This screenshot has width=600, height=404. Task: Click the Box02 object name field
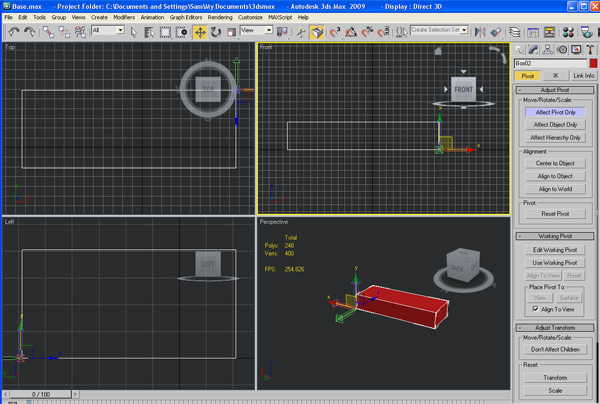tap(550, 64)
